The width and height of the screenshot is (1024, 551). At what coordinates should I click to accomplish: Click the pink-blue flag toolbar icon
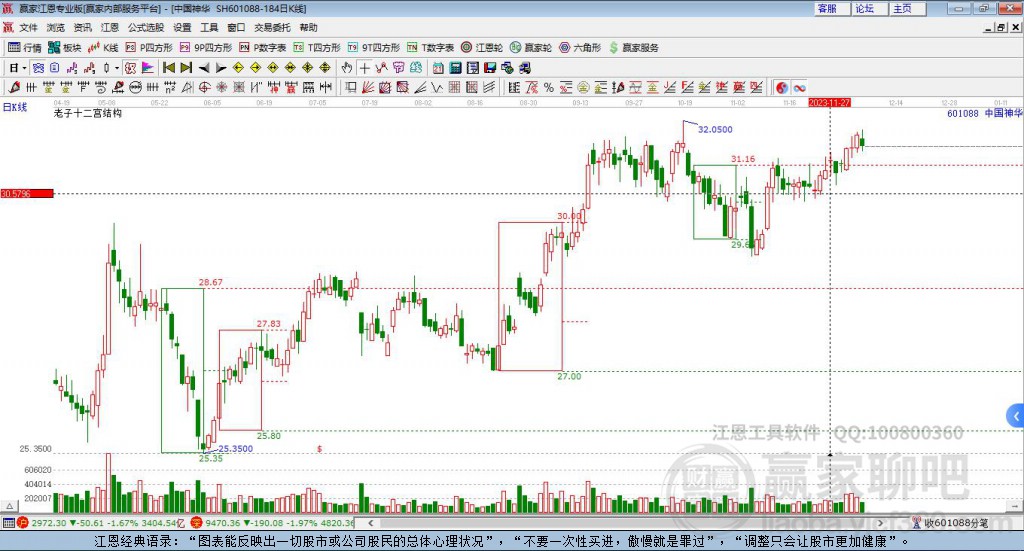click(x=148, y=68)
